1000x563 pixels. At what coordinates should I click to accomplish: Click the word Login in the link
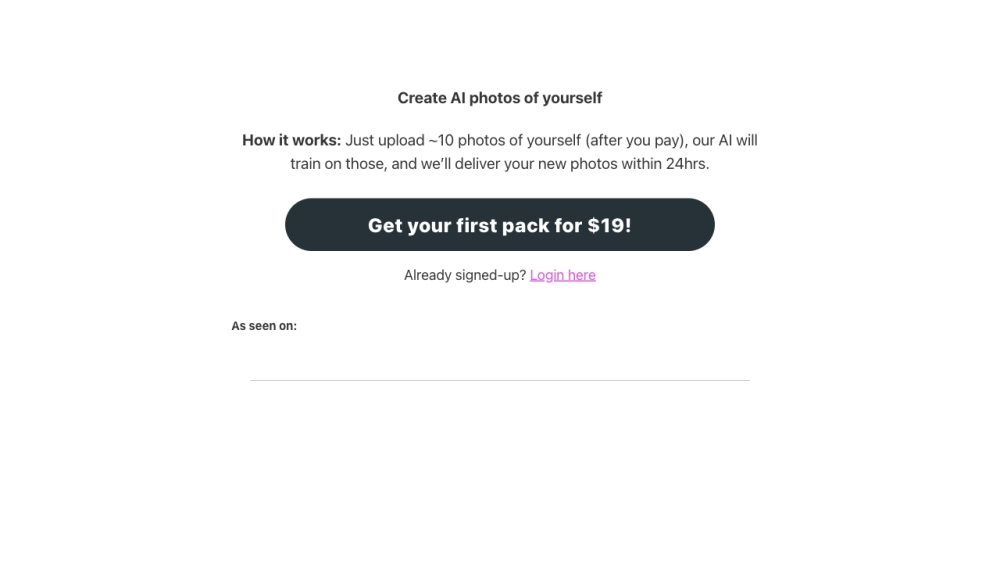click(x=547, y=275)
